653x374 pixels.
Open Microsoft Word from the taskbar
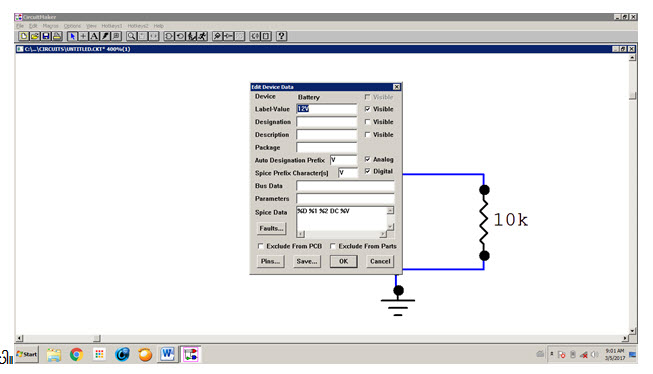(167, 354)
